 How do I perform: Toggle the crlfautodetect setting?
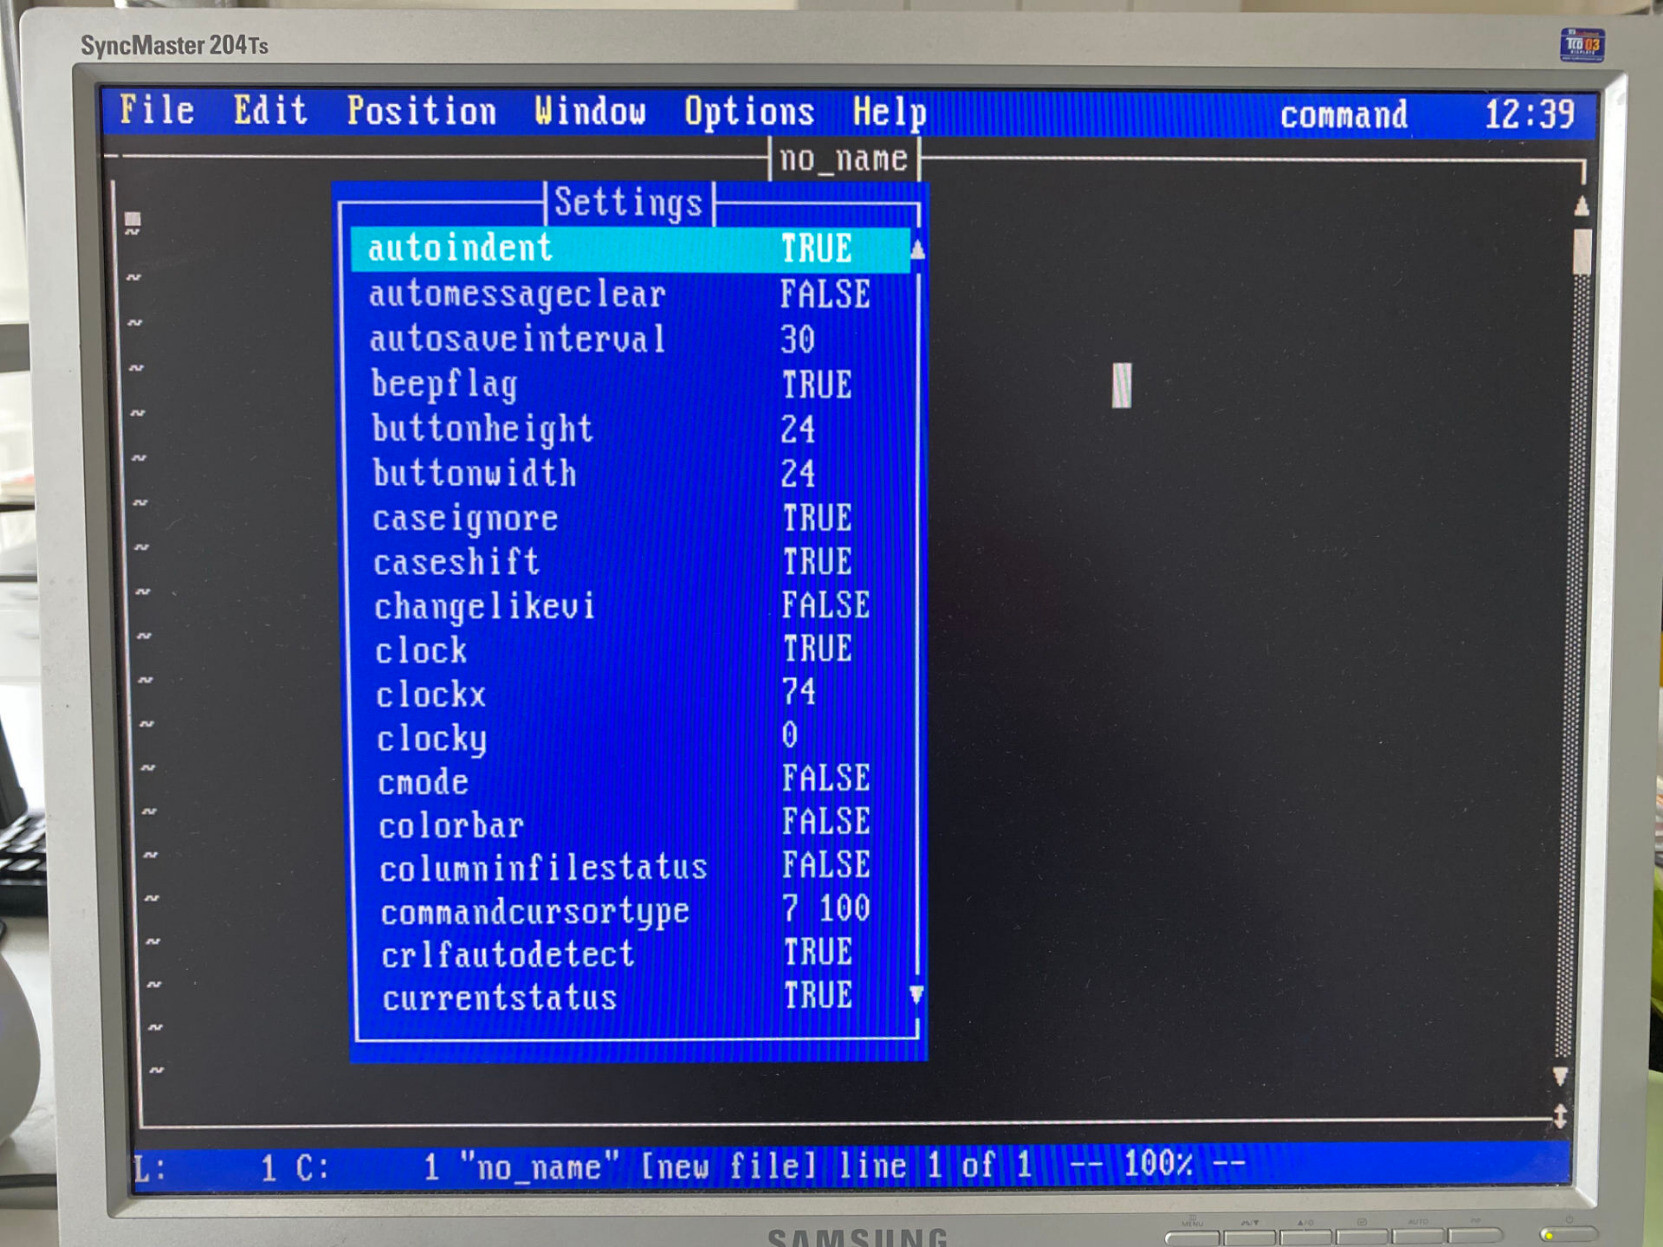(x=636, y=954)
